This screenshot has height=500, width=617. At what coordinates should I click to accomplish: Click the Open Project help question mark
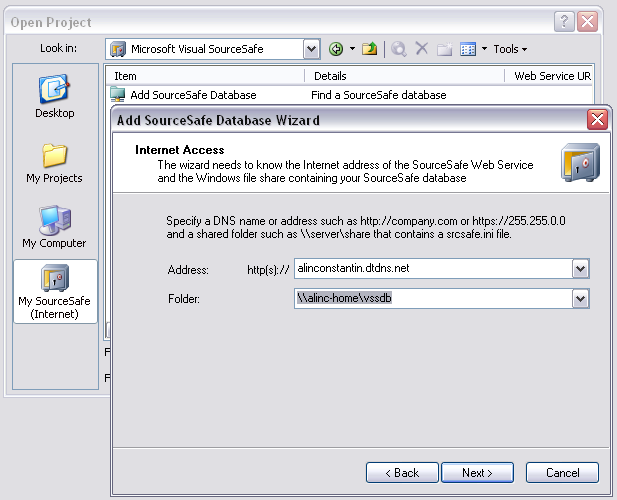(x=564, y=21)
